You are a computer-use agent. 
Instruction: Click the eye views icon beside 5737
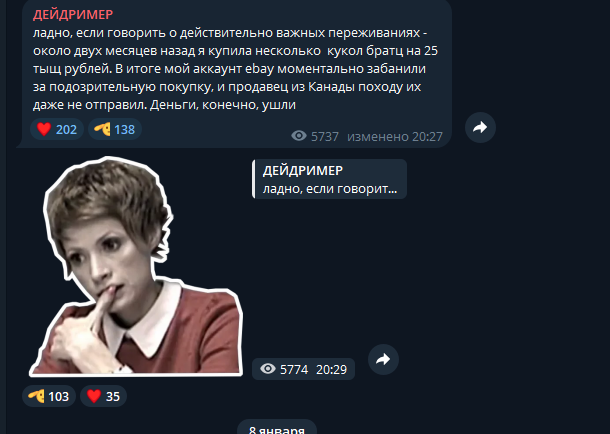click(x=299, y=136)
